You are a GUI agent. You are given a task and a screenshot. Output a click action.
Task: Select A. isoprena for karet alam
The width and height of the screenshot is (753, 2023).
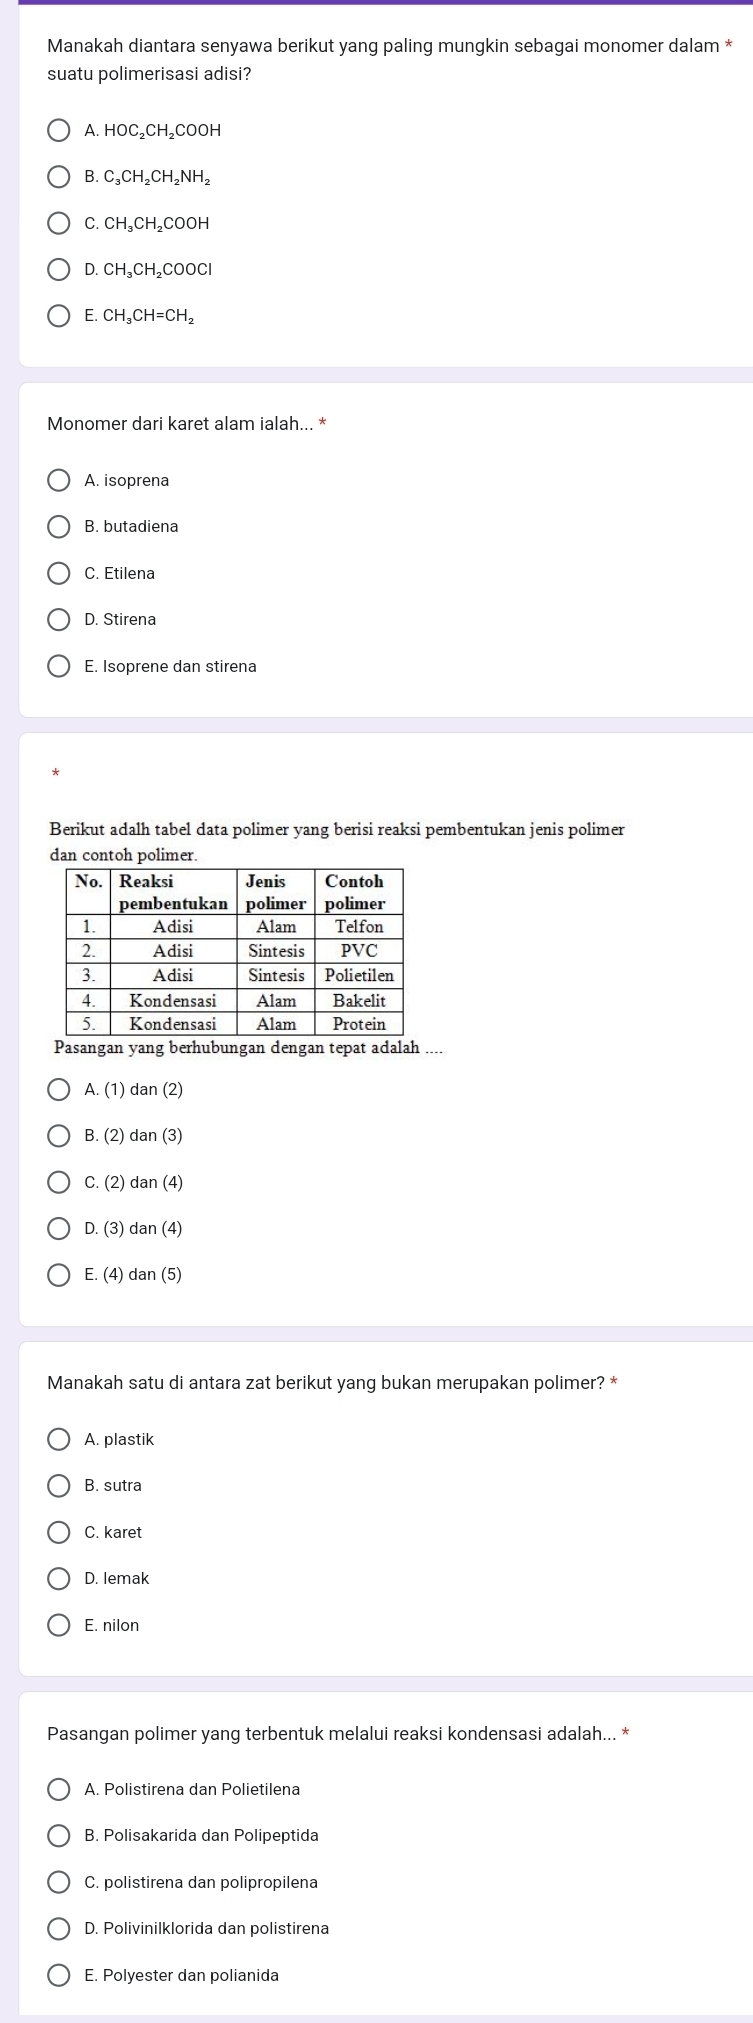click(x=60, y=481)
